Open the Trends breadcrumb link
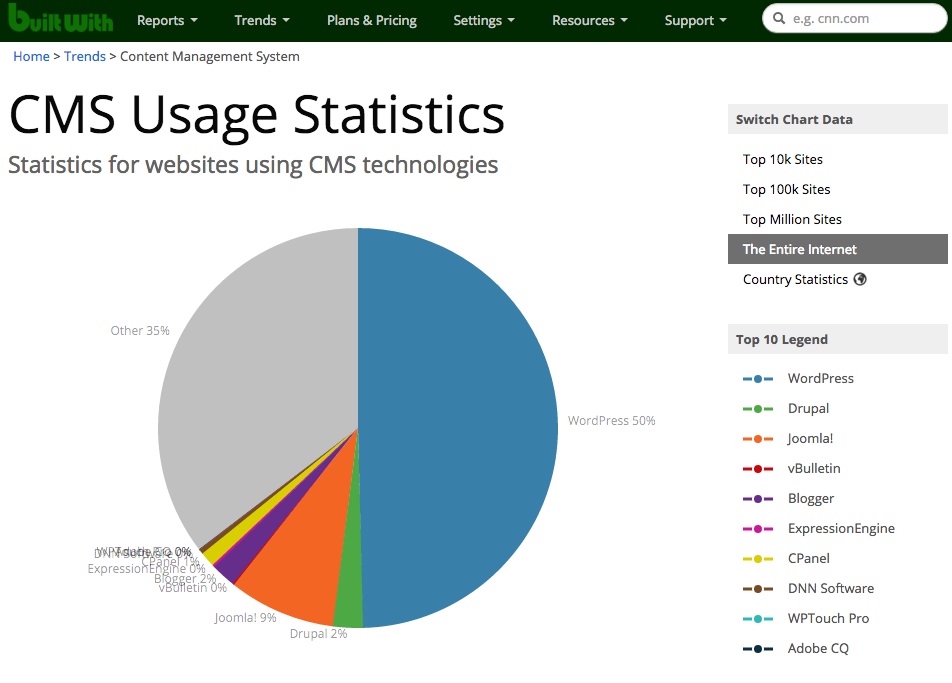Viewport: 952px width, 683px height. pyautogui.click(x=85, y=56)
